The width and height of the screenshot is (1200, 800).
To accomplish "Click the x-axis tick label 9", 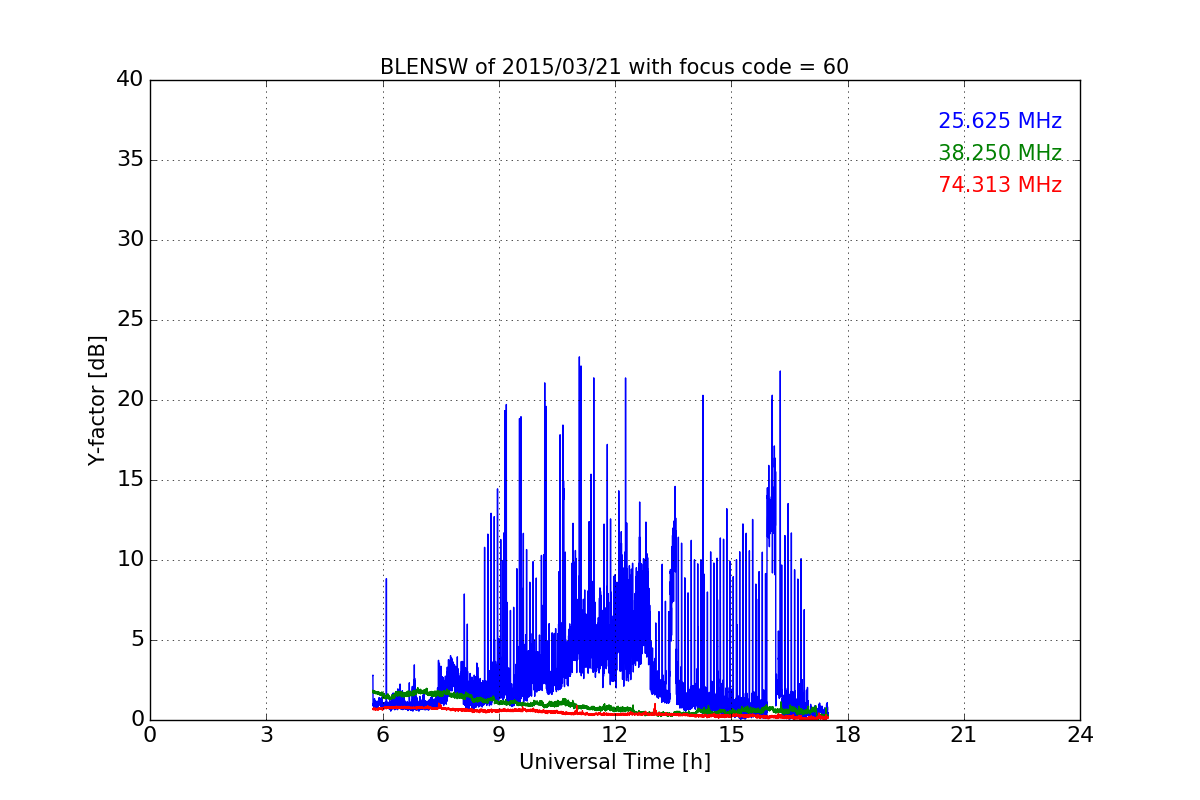I will [498, 735].
